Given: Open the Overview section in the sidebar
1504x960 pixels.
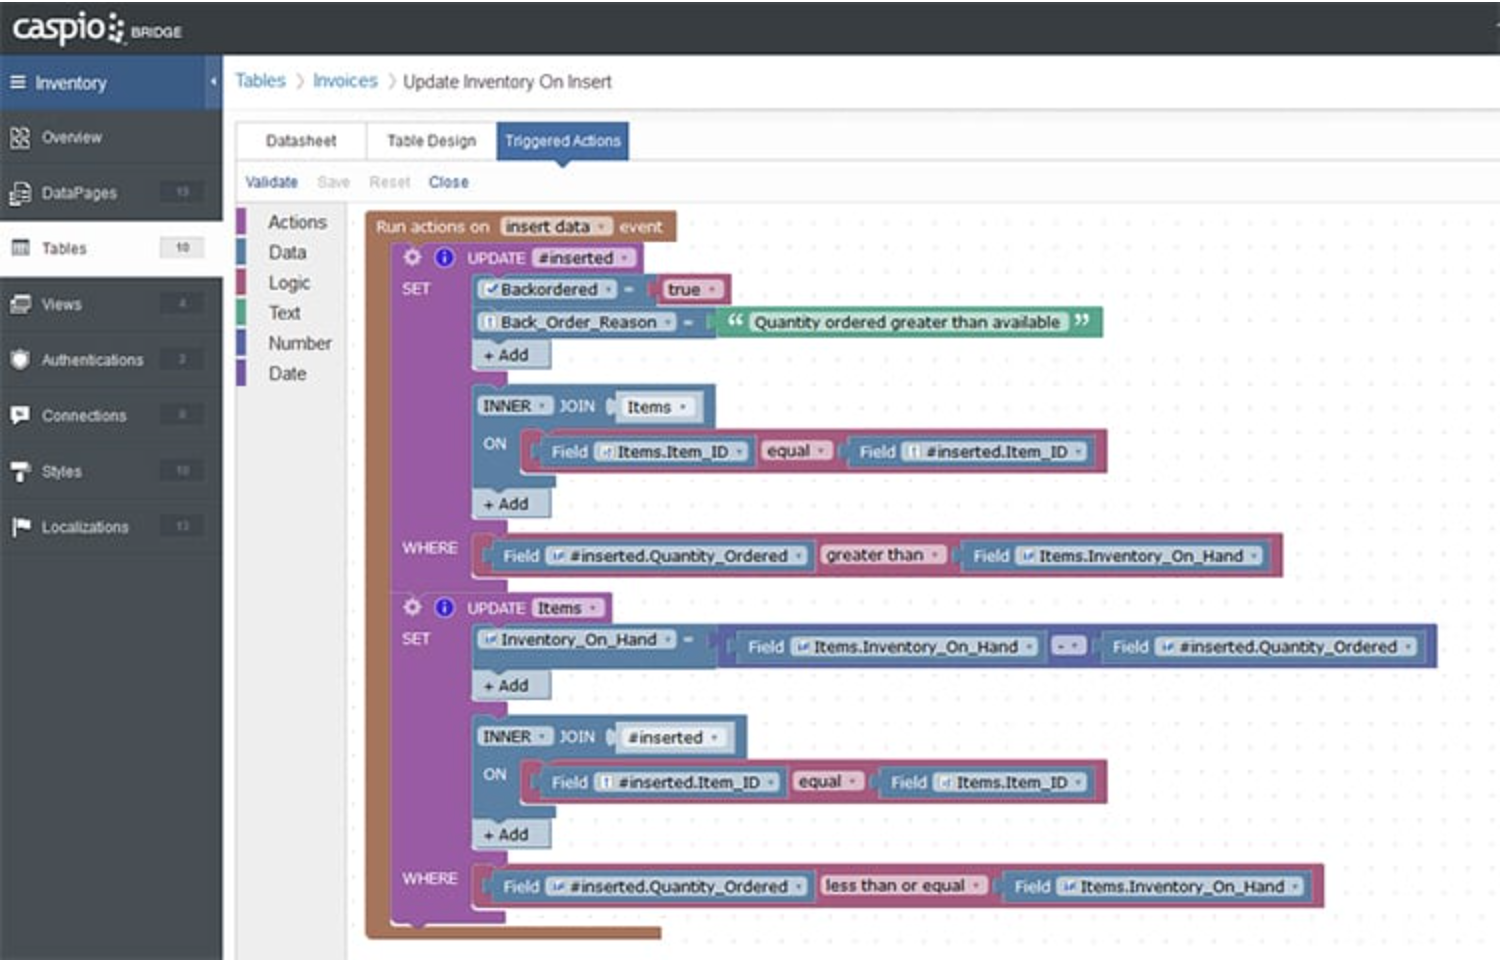Looking at the screenshot, I should 70,137.
